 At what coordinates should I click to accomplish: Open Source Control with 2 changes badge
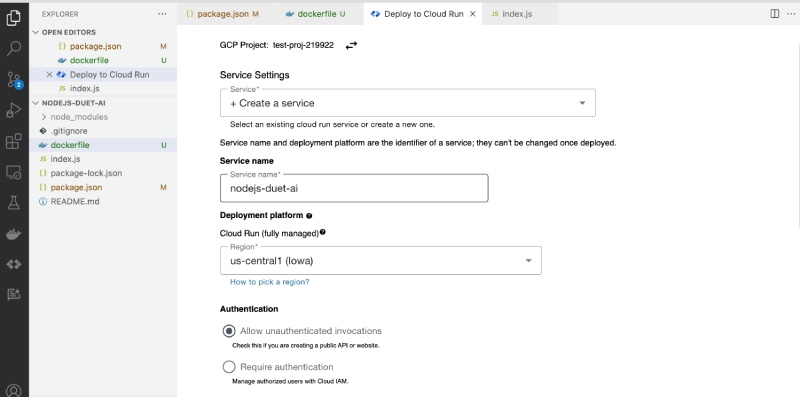(14, 80)
